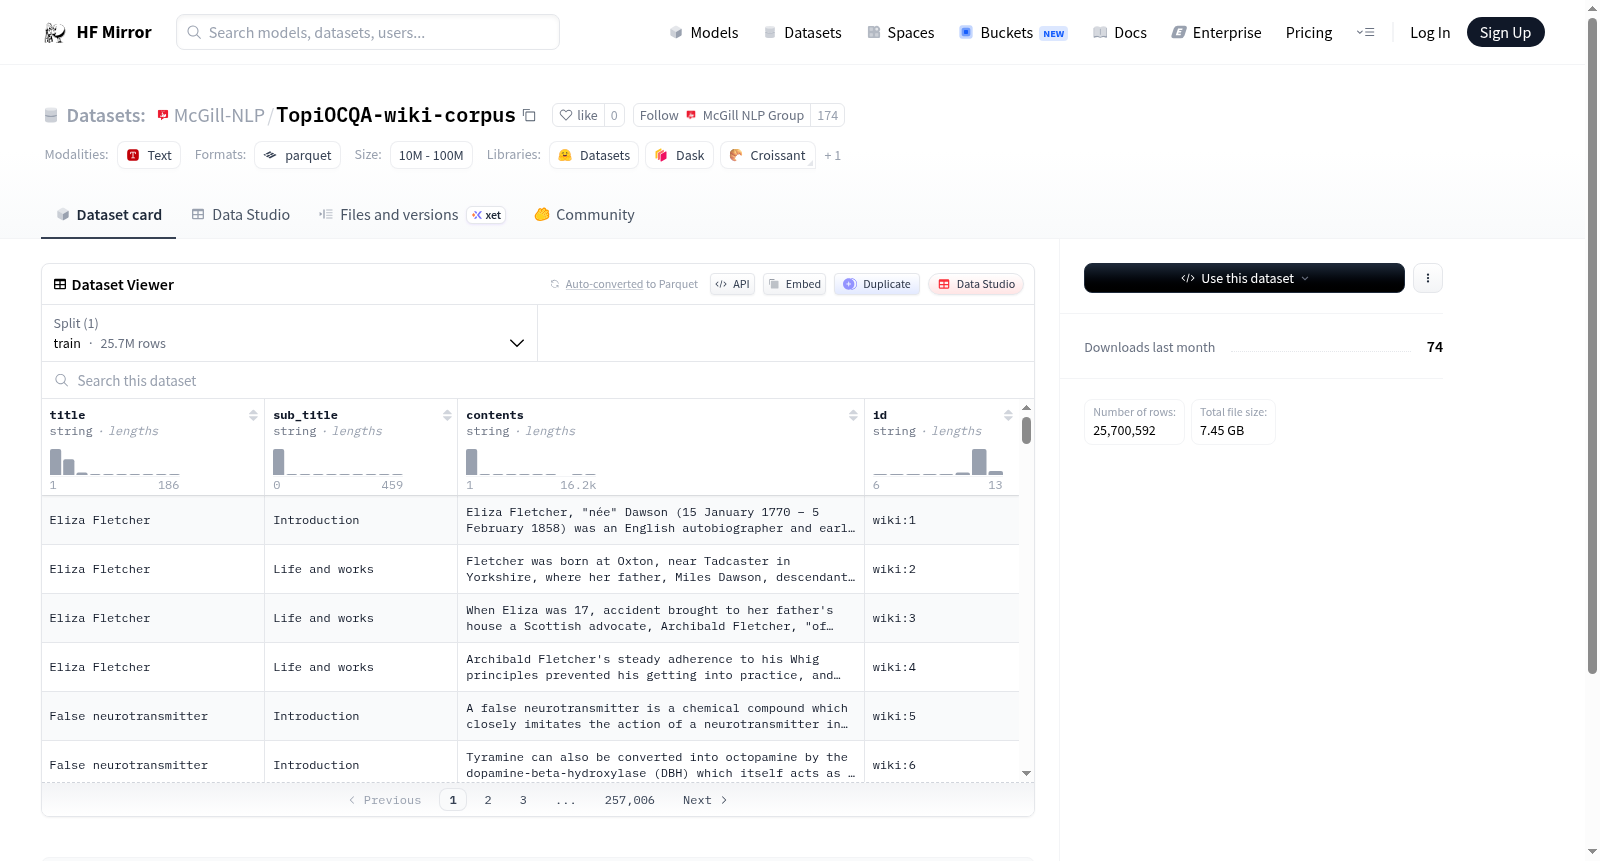Click the follower count 174
Screen dimensions: 1600x861
point(827,115)
